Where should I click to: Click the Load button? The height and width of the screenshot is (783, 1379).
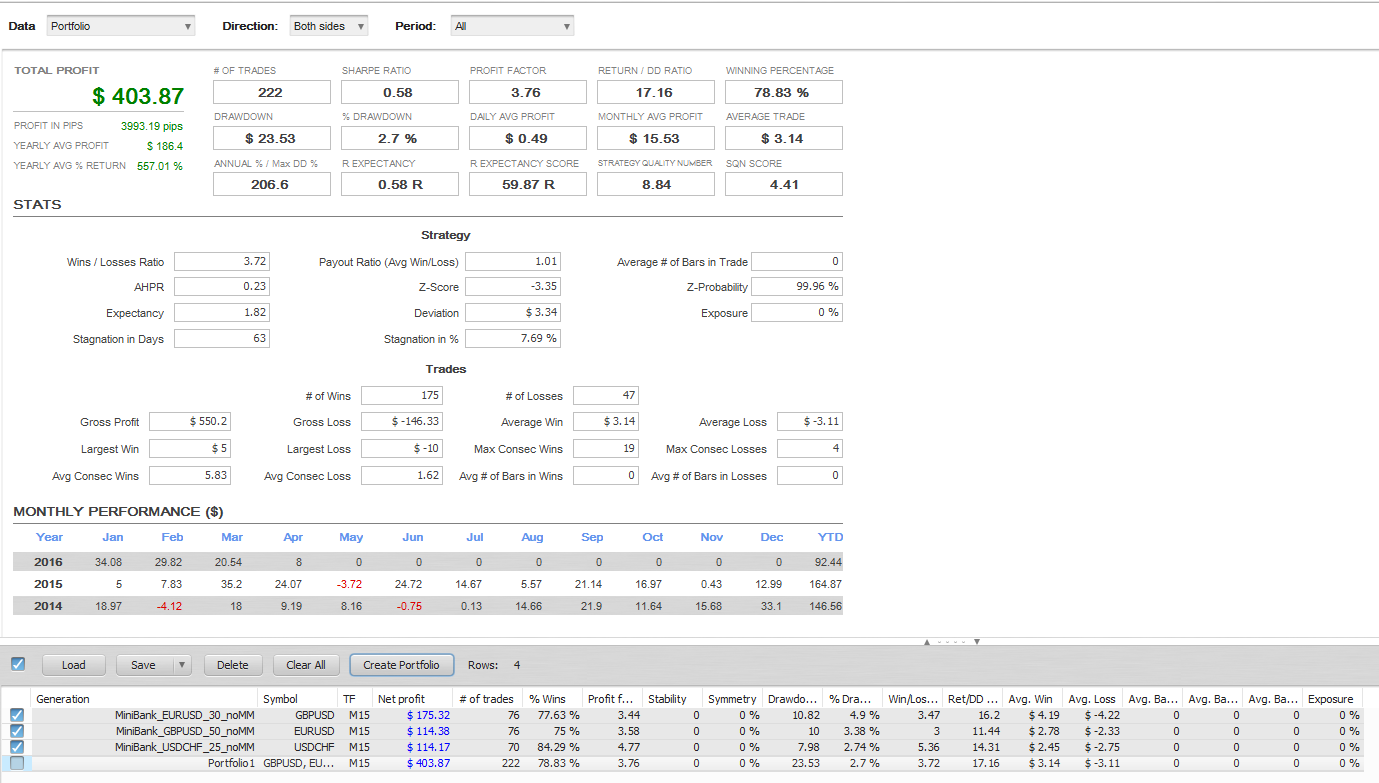(74, 665)
